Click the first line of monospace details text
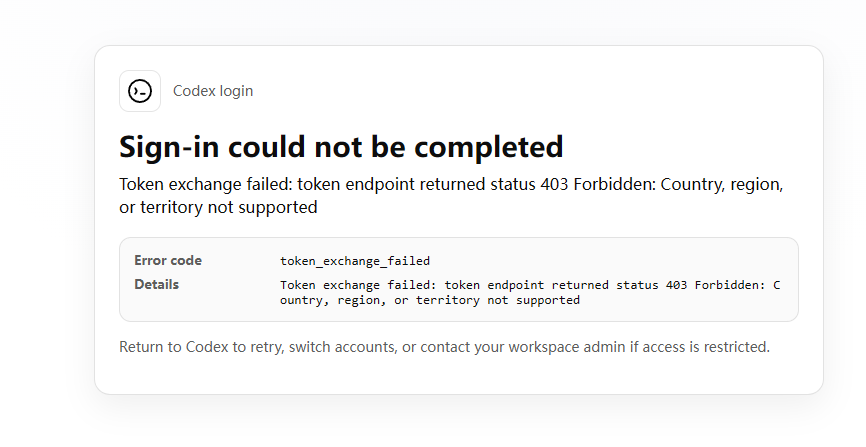Viewport: 866px width, 447px height. point(530,285)
